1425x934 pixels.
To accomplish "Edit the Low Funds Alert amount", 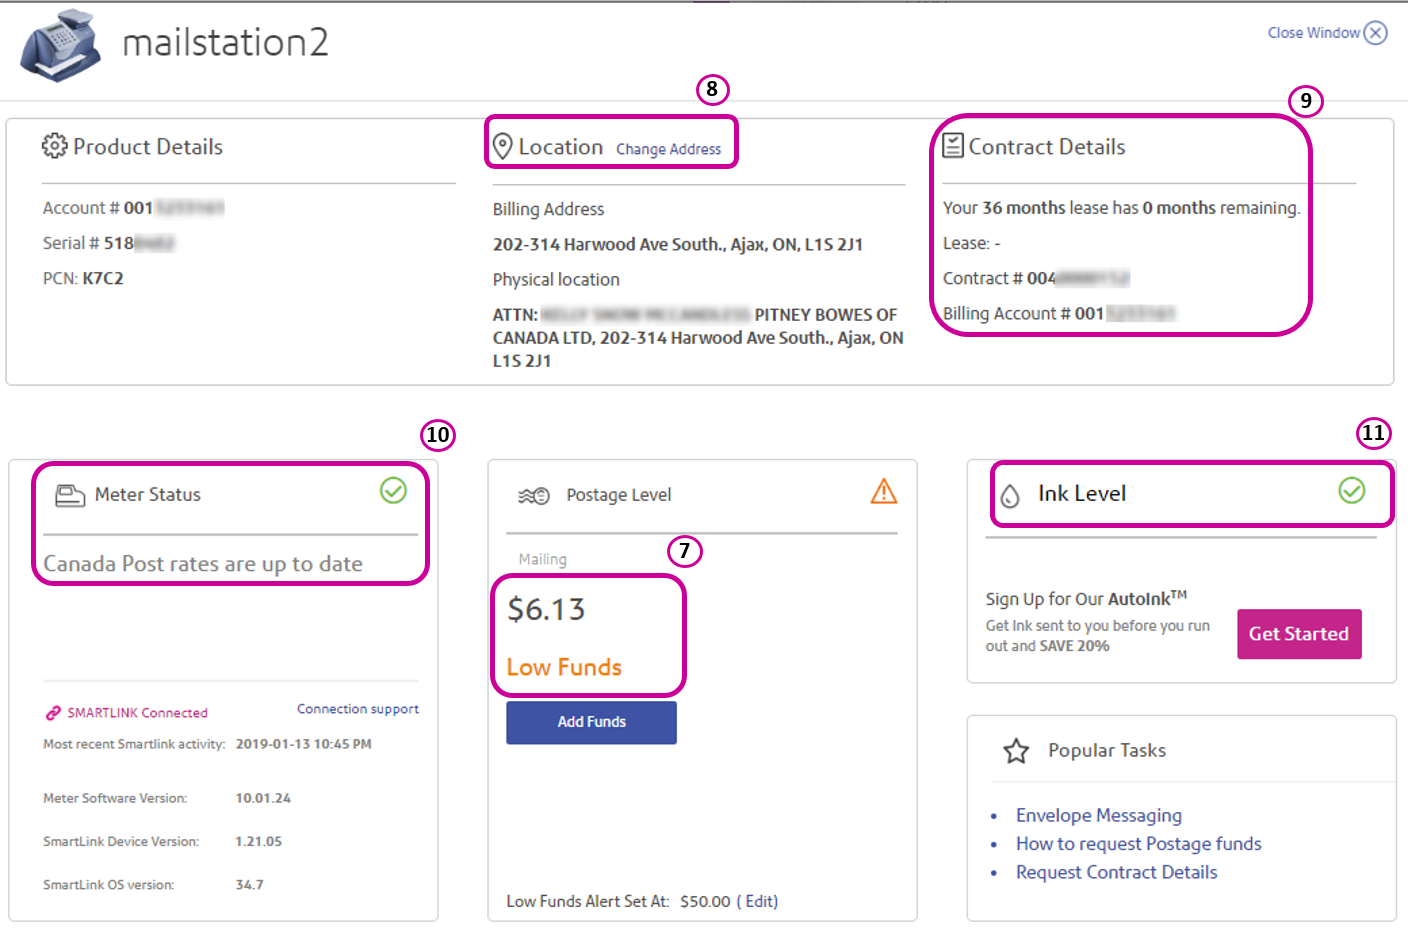I will [760, 901].
